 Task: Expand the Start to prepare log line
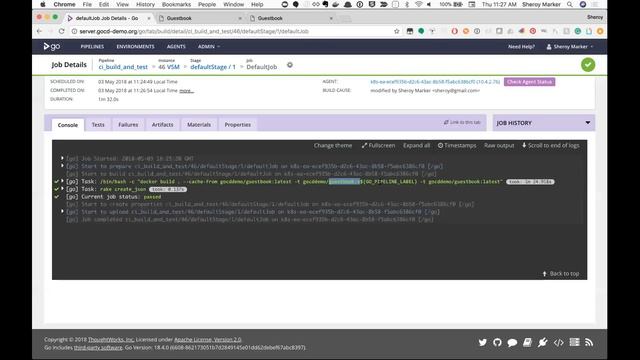pyautogui.click(x=62, y=166)
